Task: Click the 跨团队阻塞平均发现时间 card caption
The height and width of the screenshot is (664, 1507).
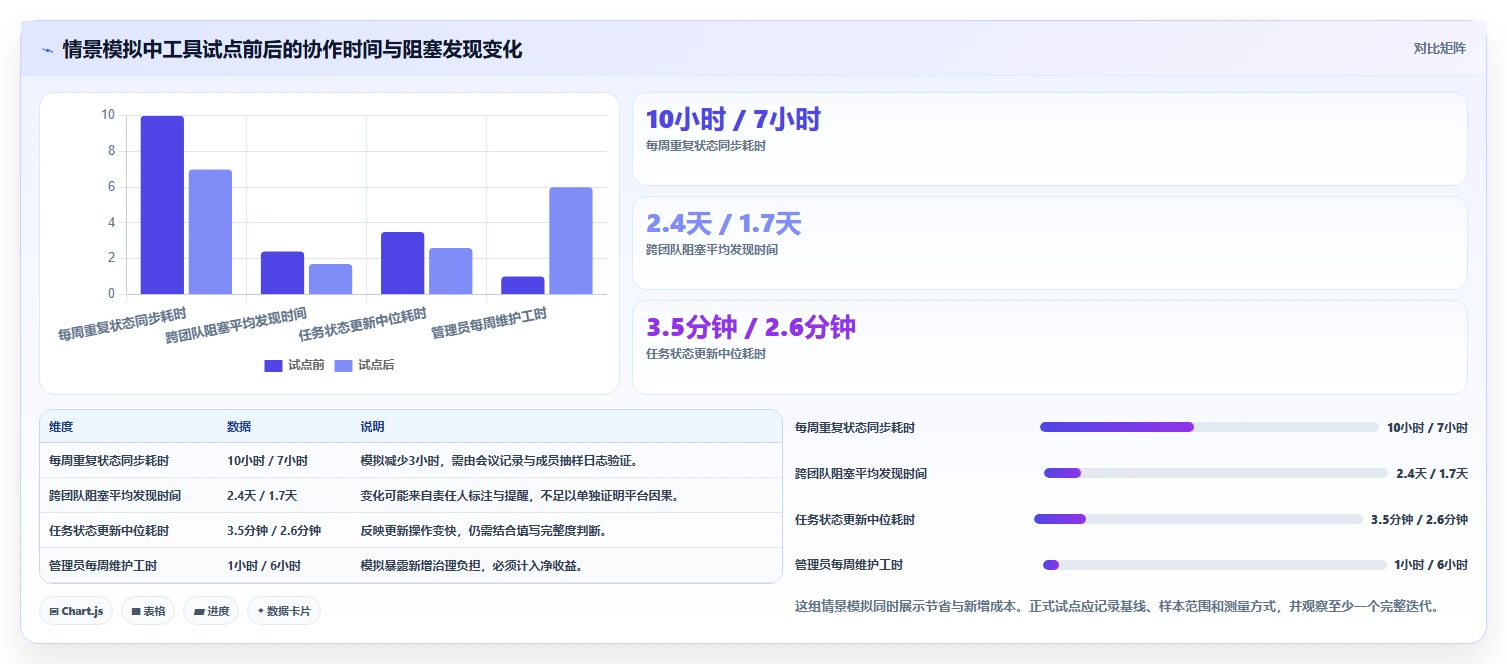Action: 712,250
